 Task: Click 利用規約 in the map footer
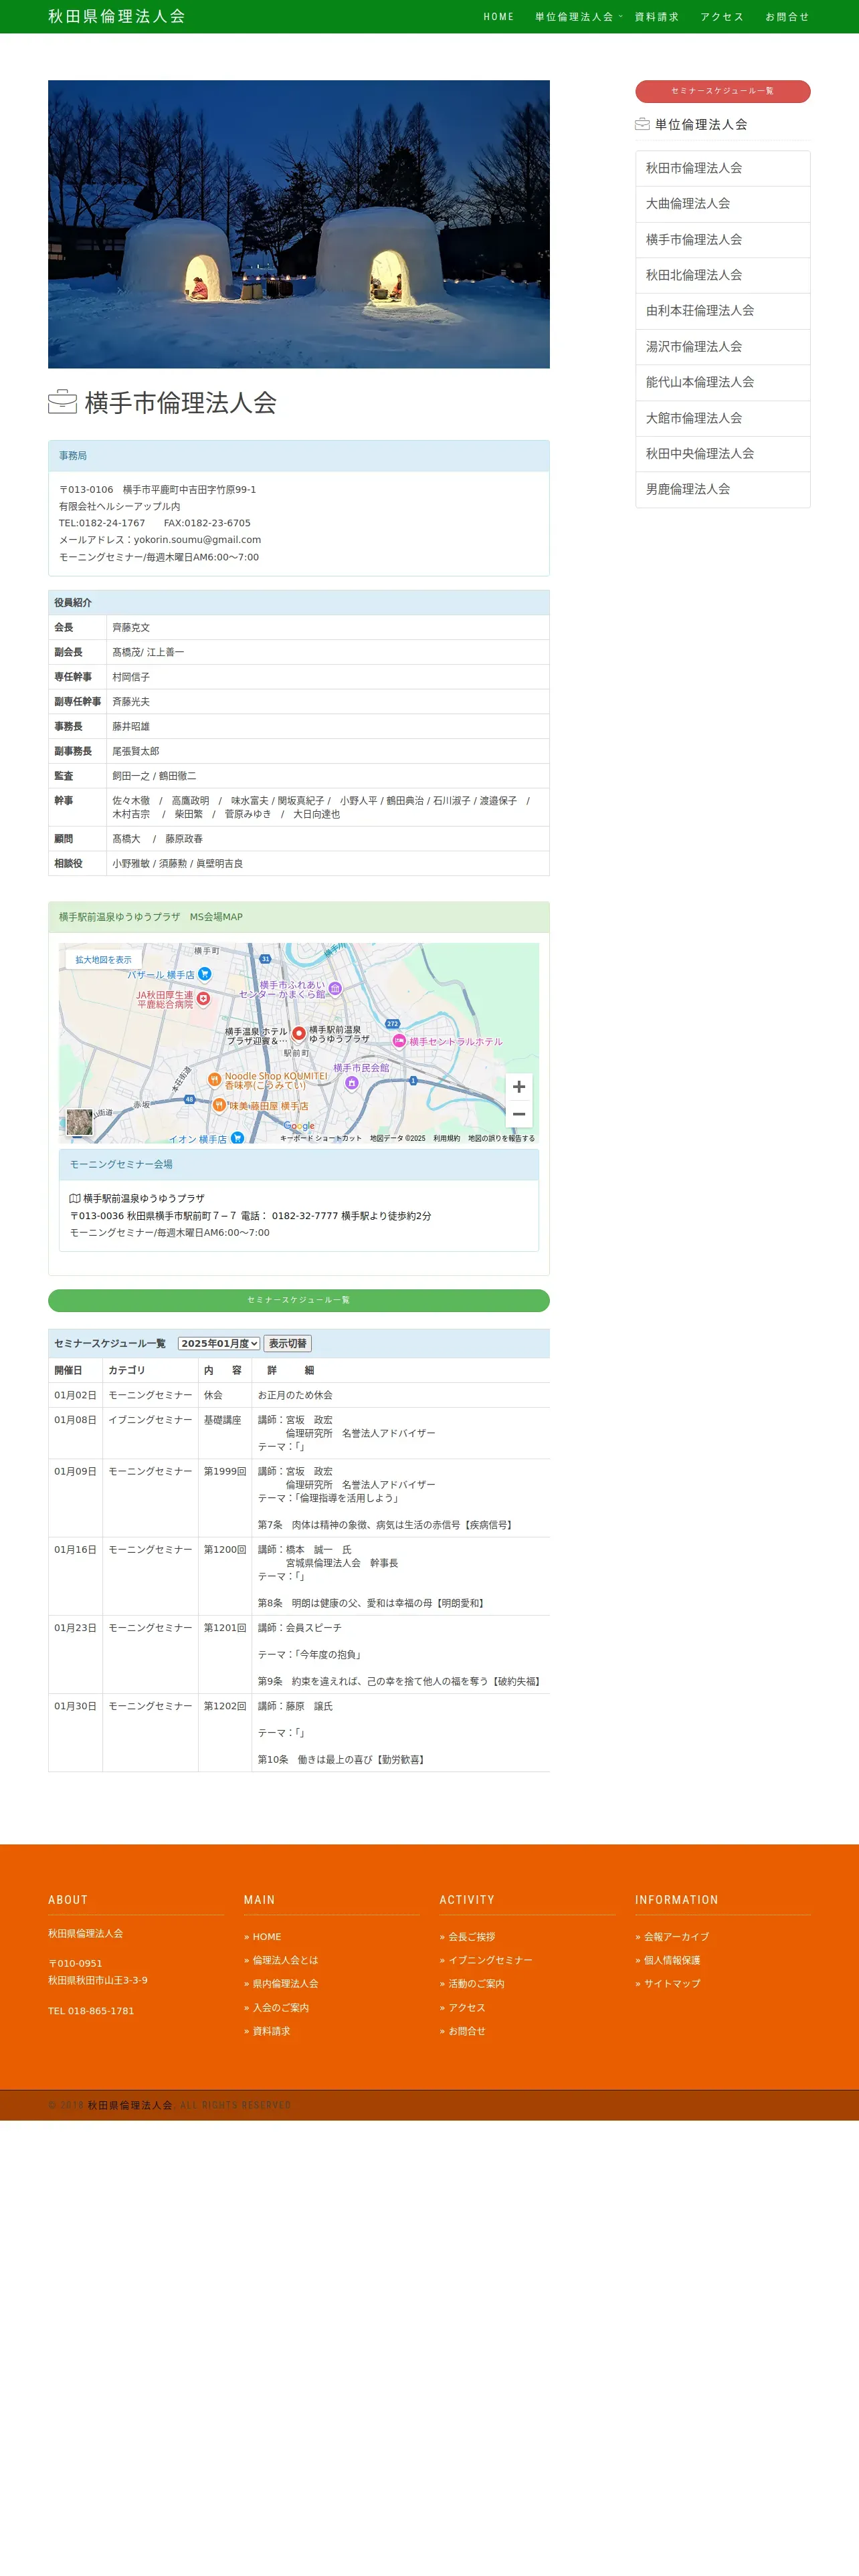click(x=446, y=1138)
